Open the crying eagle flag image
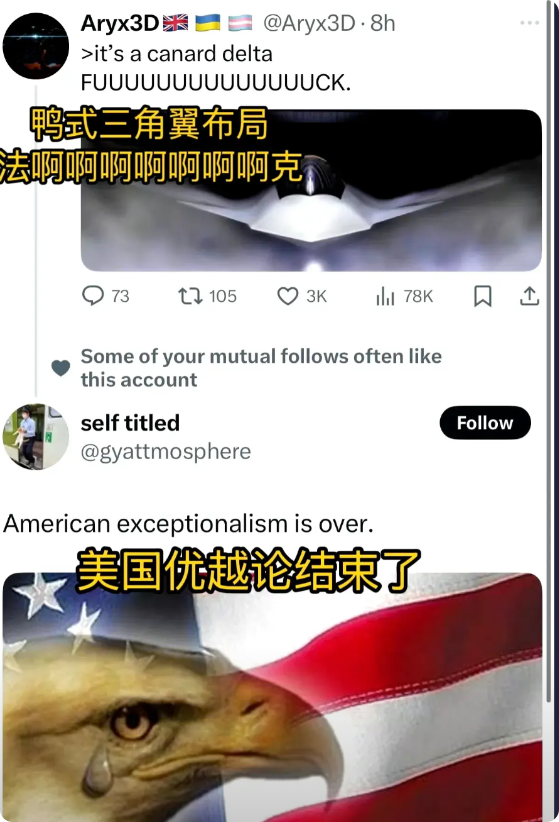The image size is (559, 822). [272, 697]
